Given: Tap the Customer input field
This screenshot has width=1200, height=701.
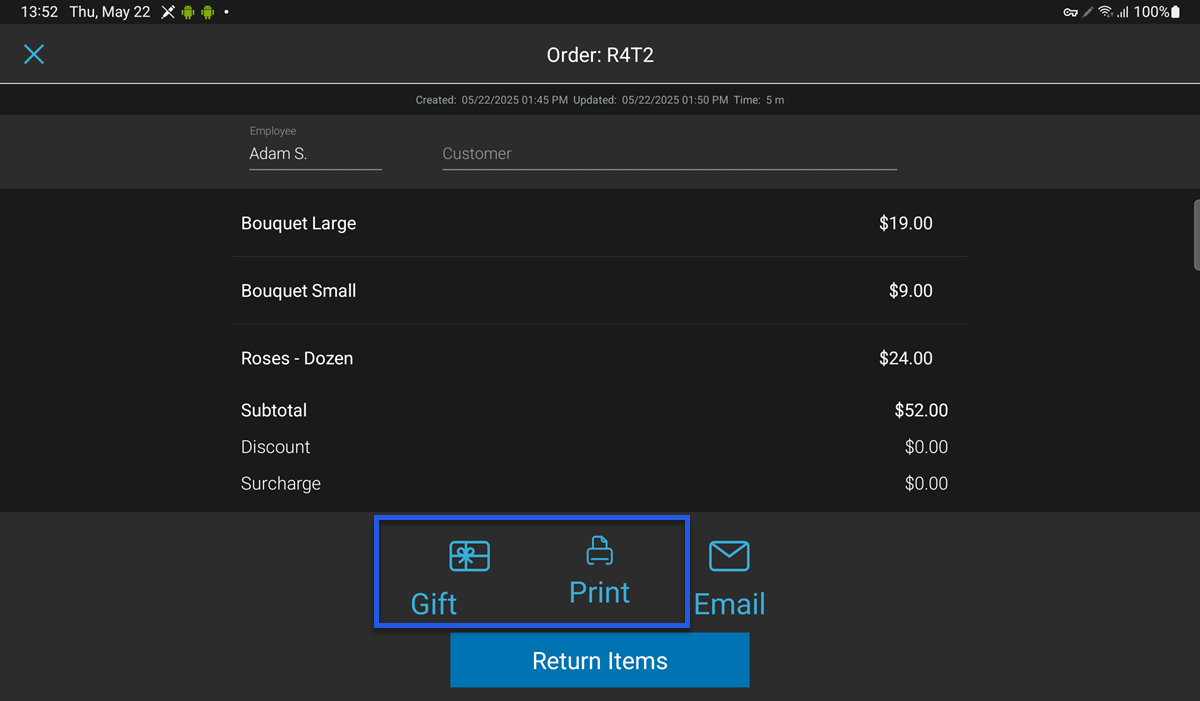Looking at the screenshot, I should coord(668,152).
